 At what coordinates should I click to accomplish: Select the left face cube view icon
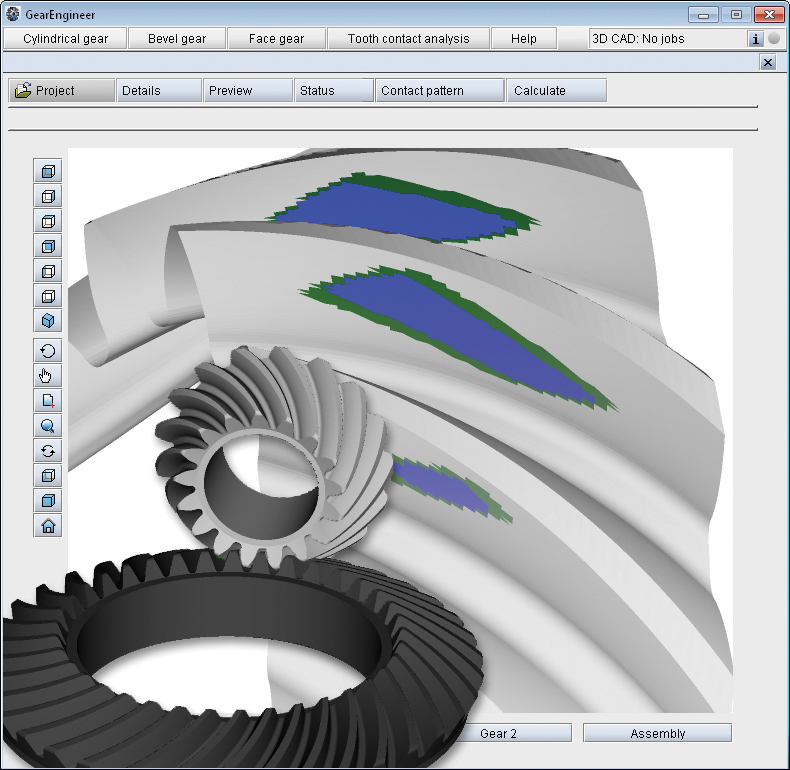48,271
